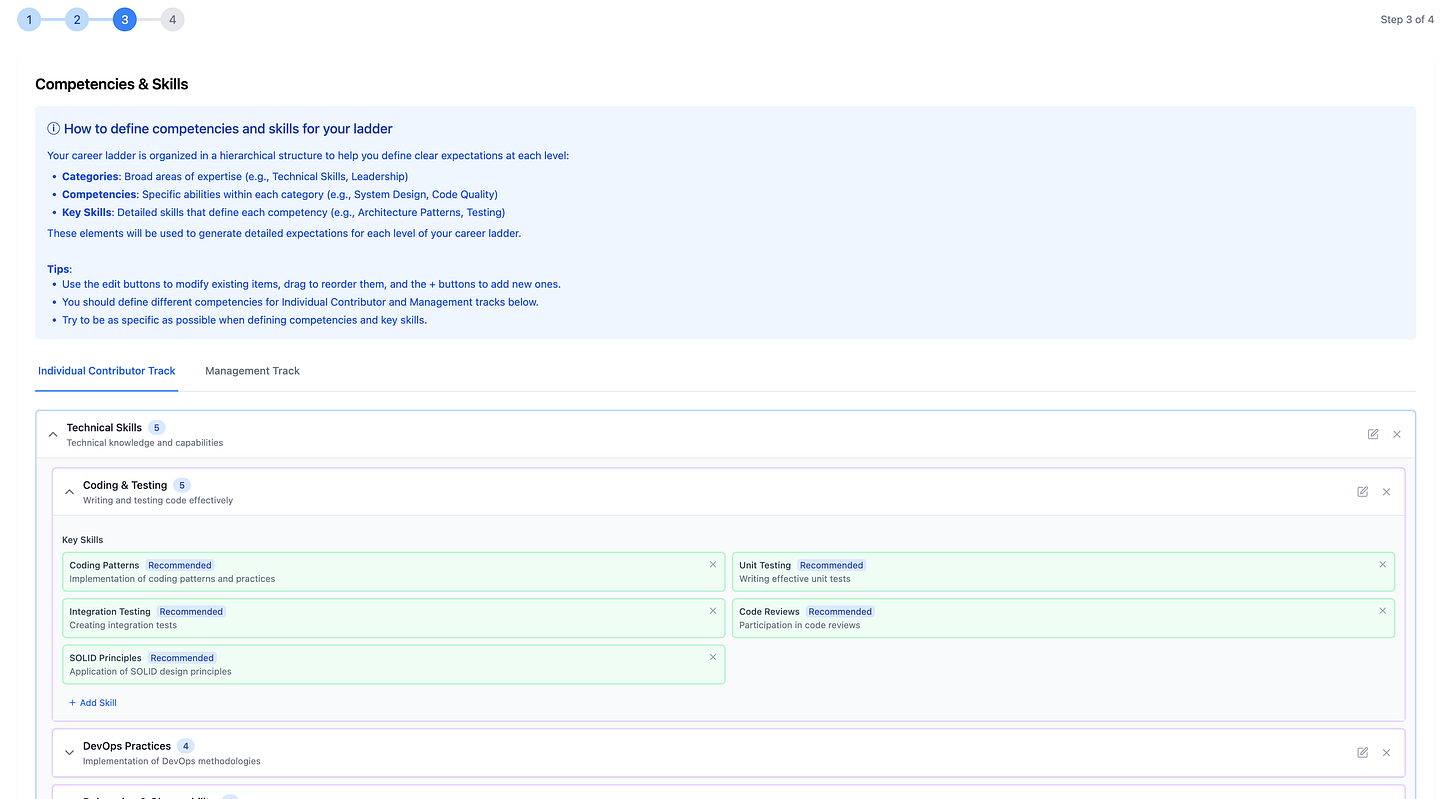Click 'Writing and testing code effectively' description

pyautogui.click(x=158, y=500)
